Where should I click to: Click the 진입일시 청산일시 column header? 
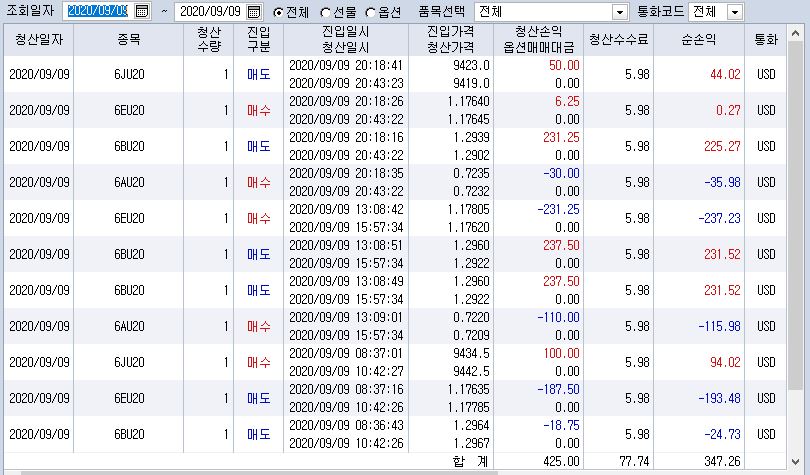(x=346, y=40)
